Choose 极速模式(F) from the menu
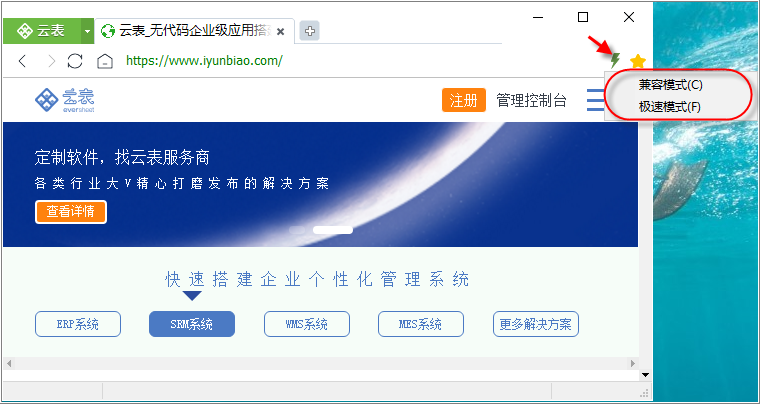The width and height of the screenshot is (760, 404). click(x=669, y=107)
